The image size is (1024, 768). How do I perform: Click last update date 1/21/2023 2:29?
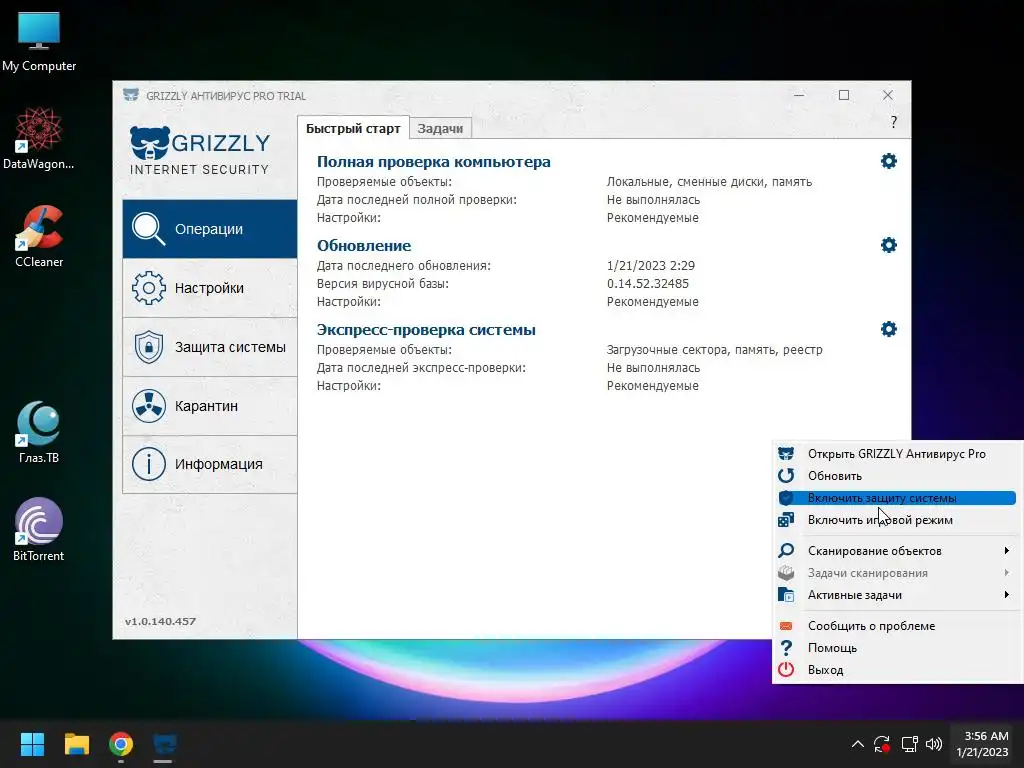(x=650, y=266)
